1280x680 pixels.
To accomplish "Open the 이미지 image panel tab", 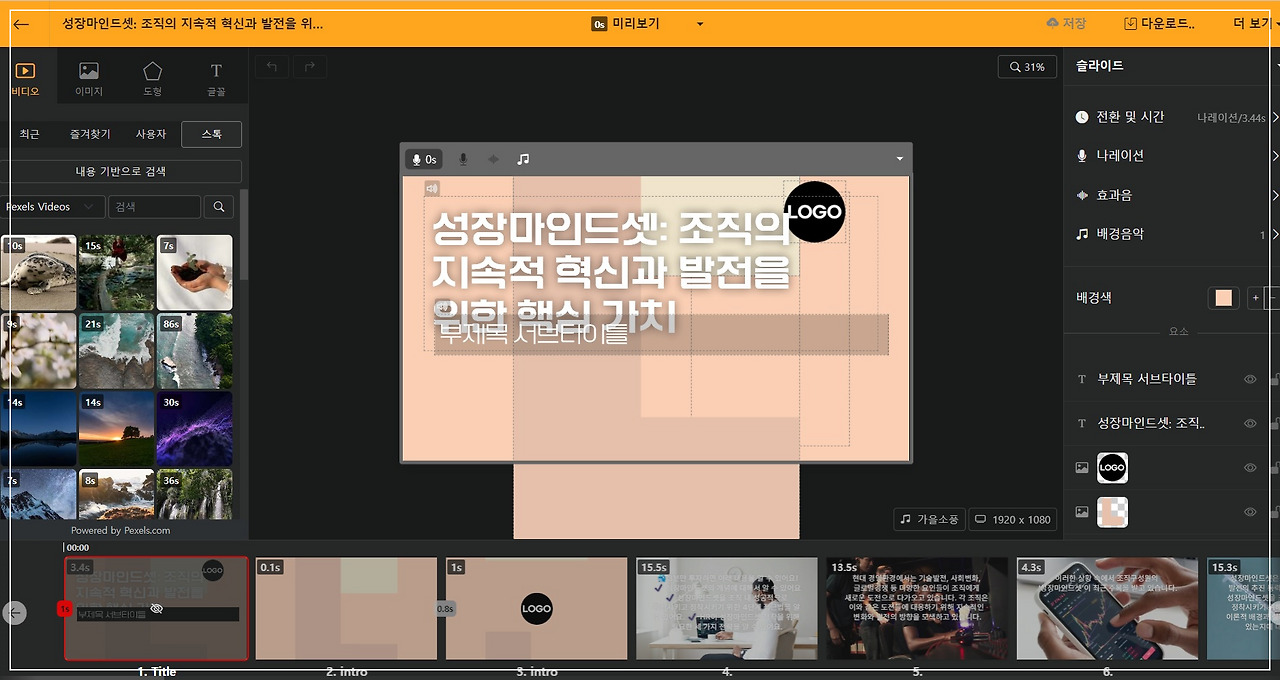I will [x=89, y=79].
